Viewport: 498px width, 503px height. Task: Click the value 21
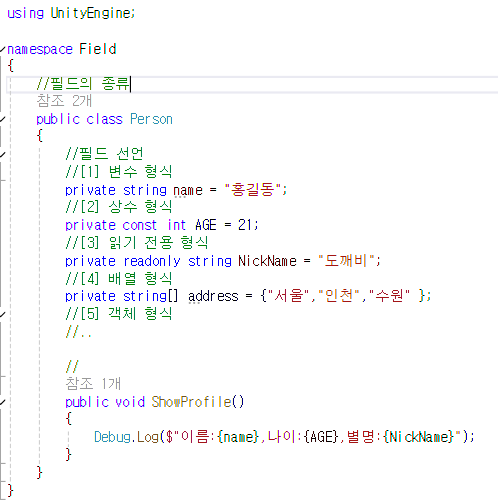point(245,225)
